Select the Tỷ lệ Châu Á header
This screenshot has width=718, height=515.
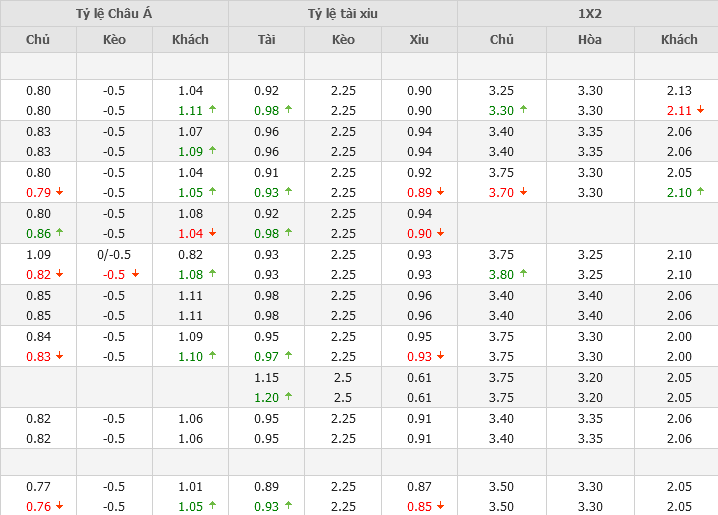[x=114, y=14]
